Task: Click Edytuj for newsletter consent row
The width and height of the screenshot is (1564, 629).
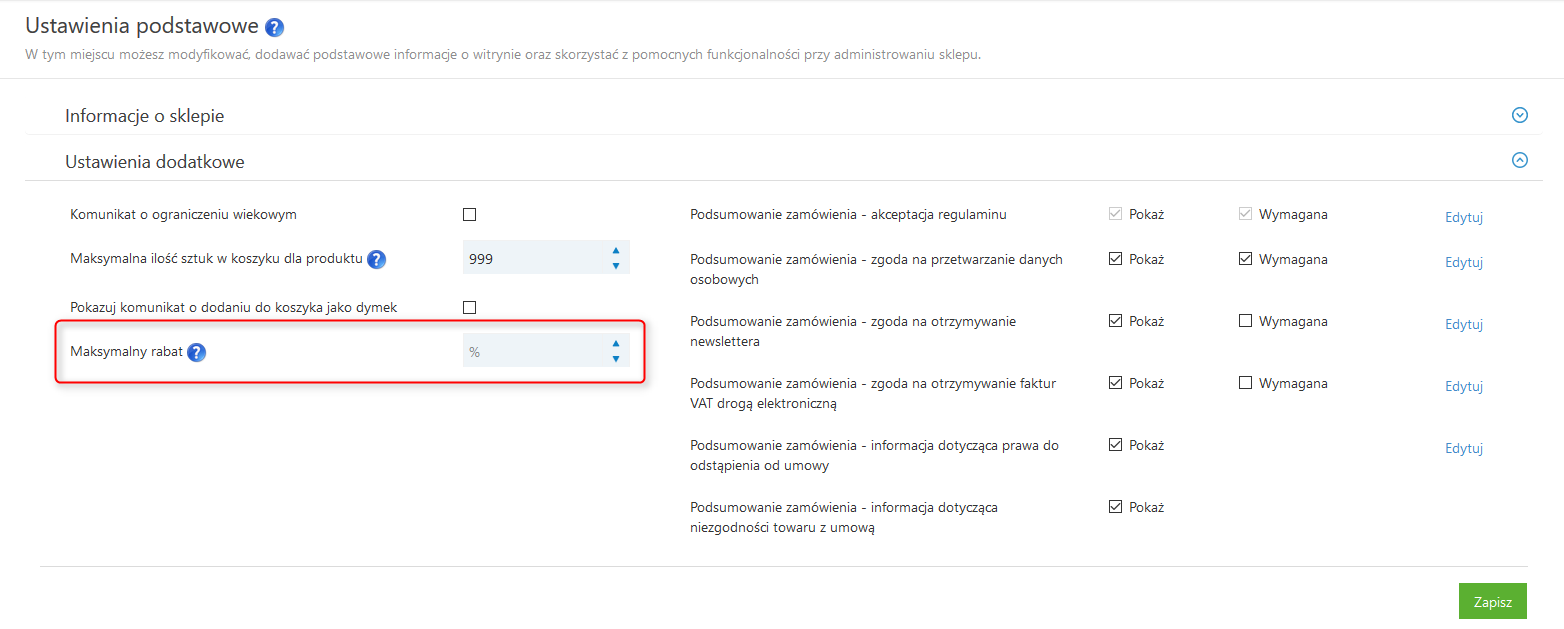Action: [x=1463, y=324]
